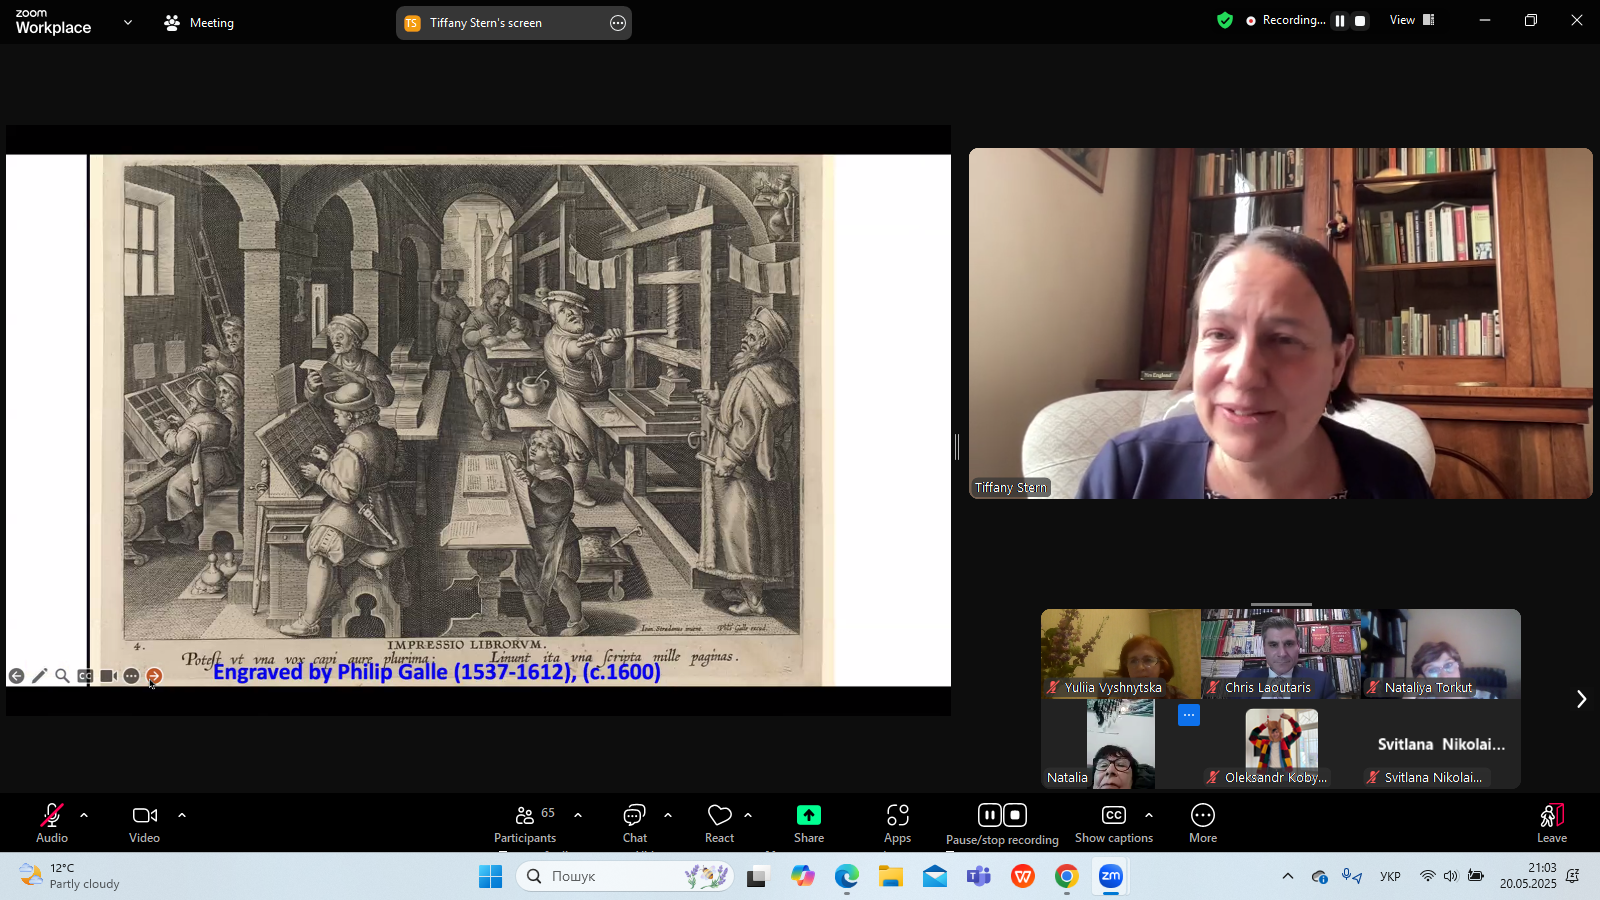
Task: Open the React emoji menu
Action: 719,823
